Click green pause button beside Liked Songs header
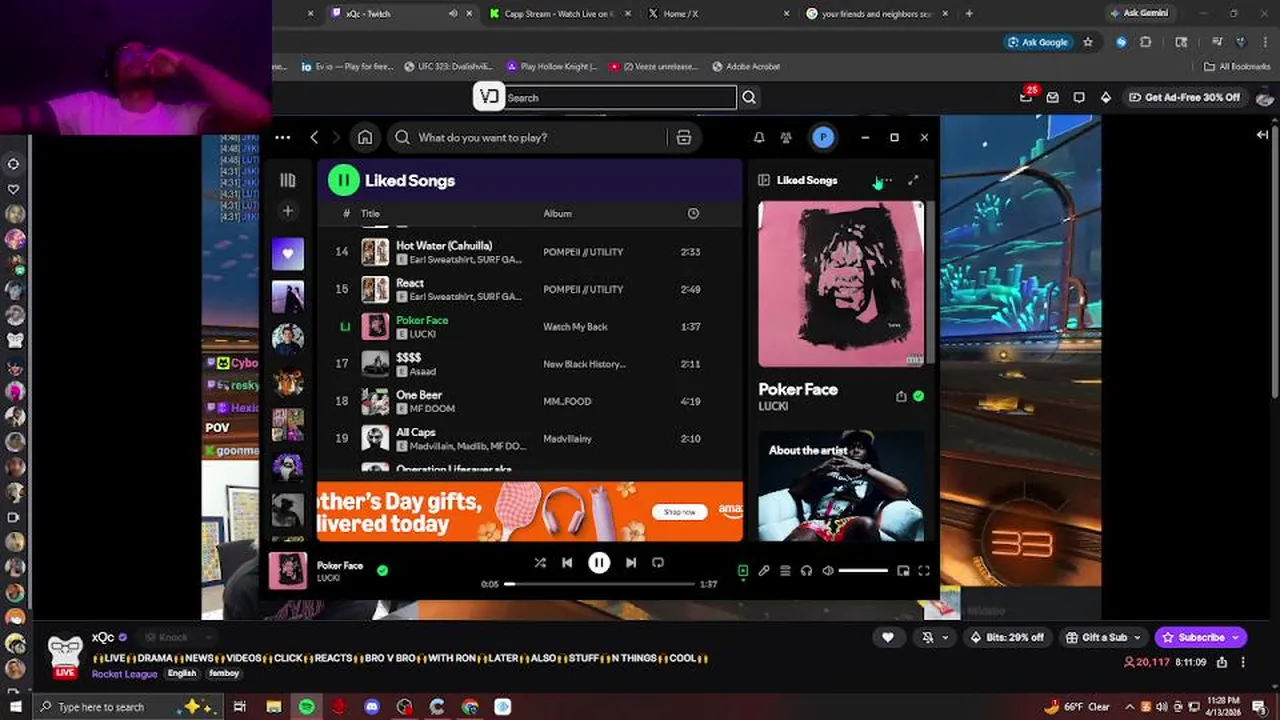This screenshot has width=1280, height=720. pos(343,180)
